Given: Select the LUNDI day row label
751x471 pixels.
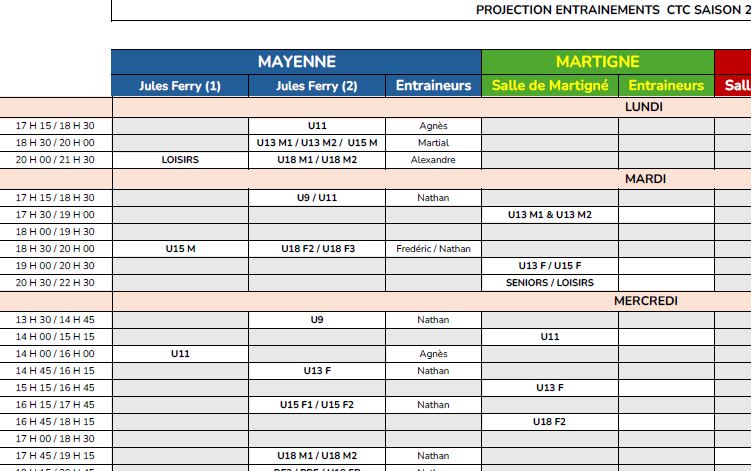Looking at the screenshot, I should 643,107.
